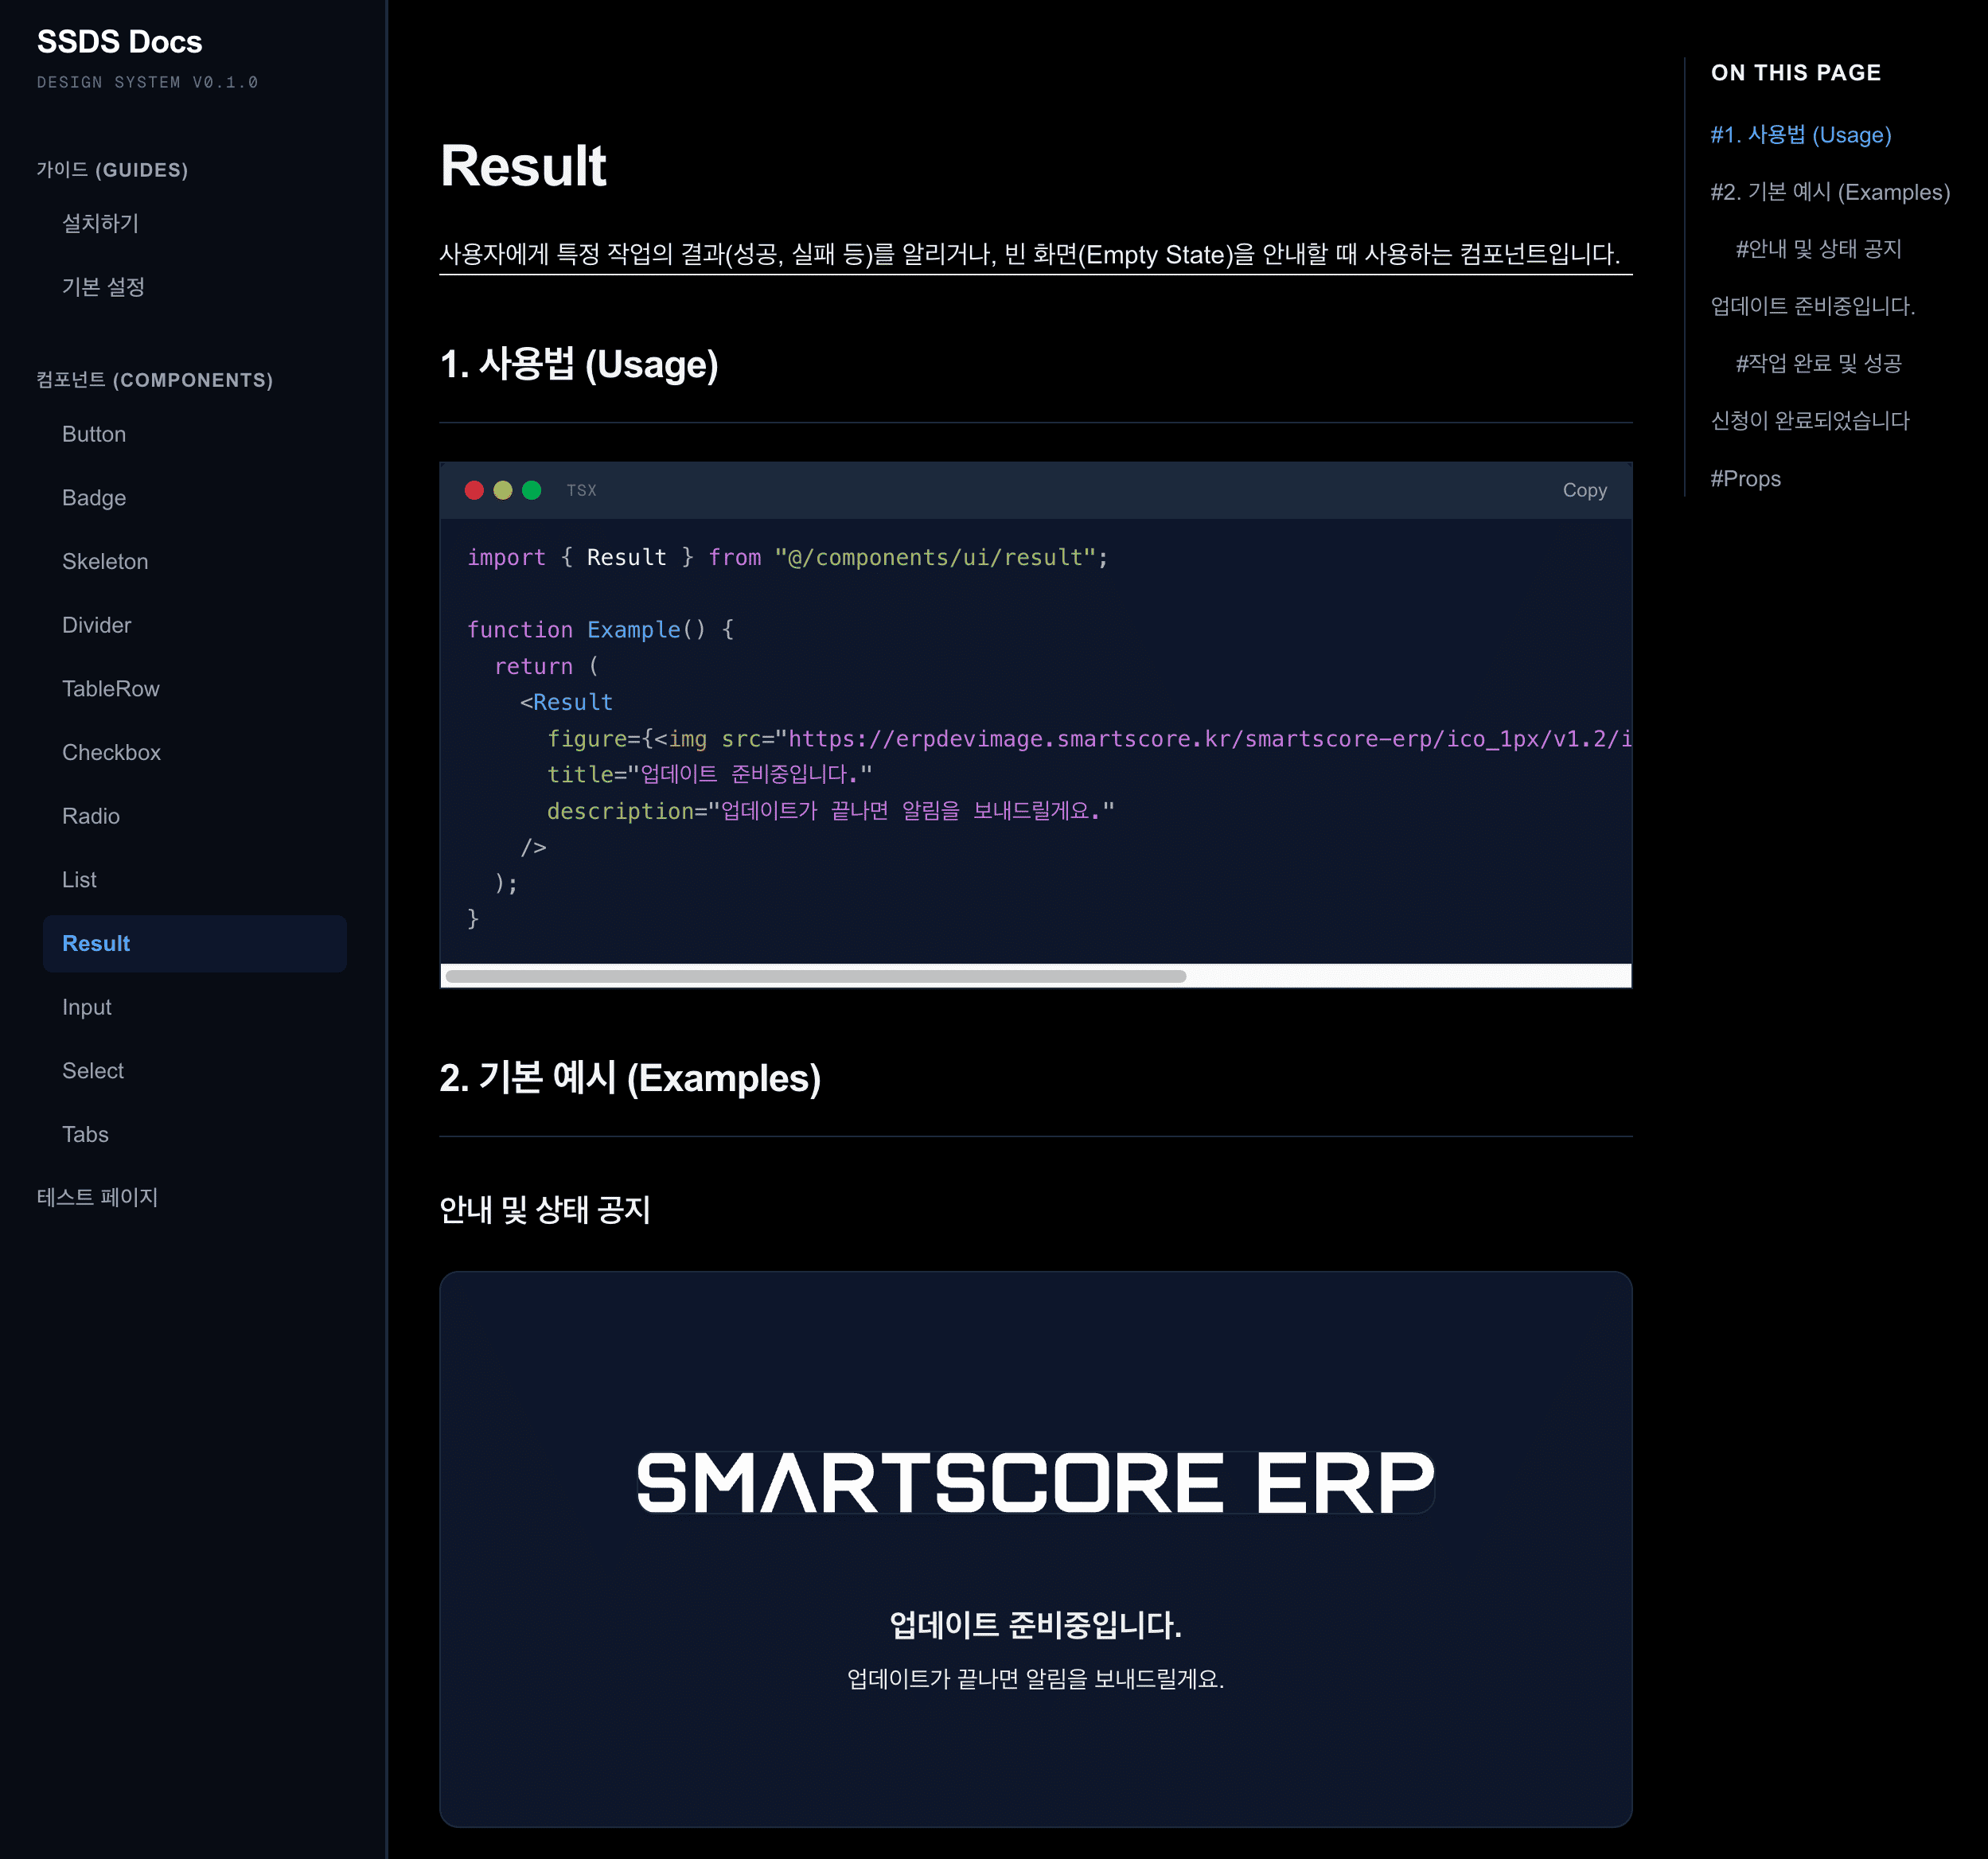The width and height of the screenshot is (1988, 1859).
Task: Click the 안내 및 상태 공지 subheading
Action: pyautogui.click(x=545, y=1210)
